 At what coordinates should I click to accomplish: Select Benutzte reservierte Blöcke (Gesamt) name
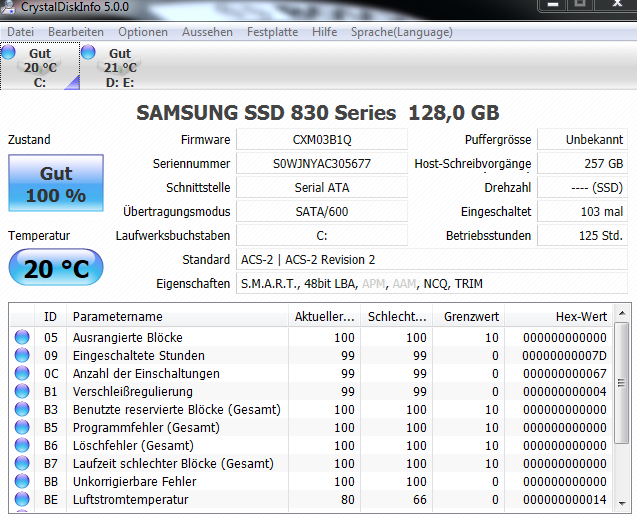[177, 409]
